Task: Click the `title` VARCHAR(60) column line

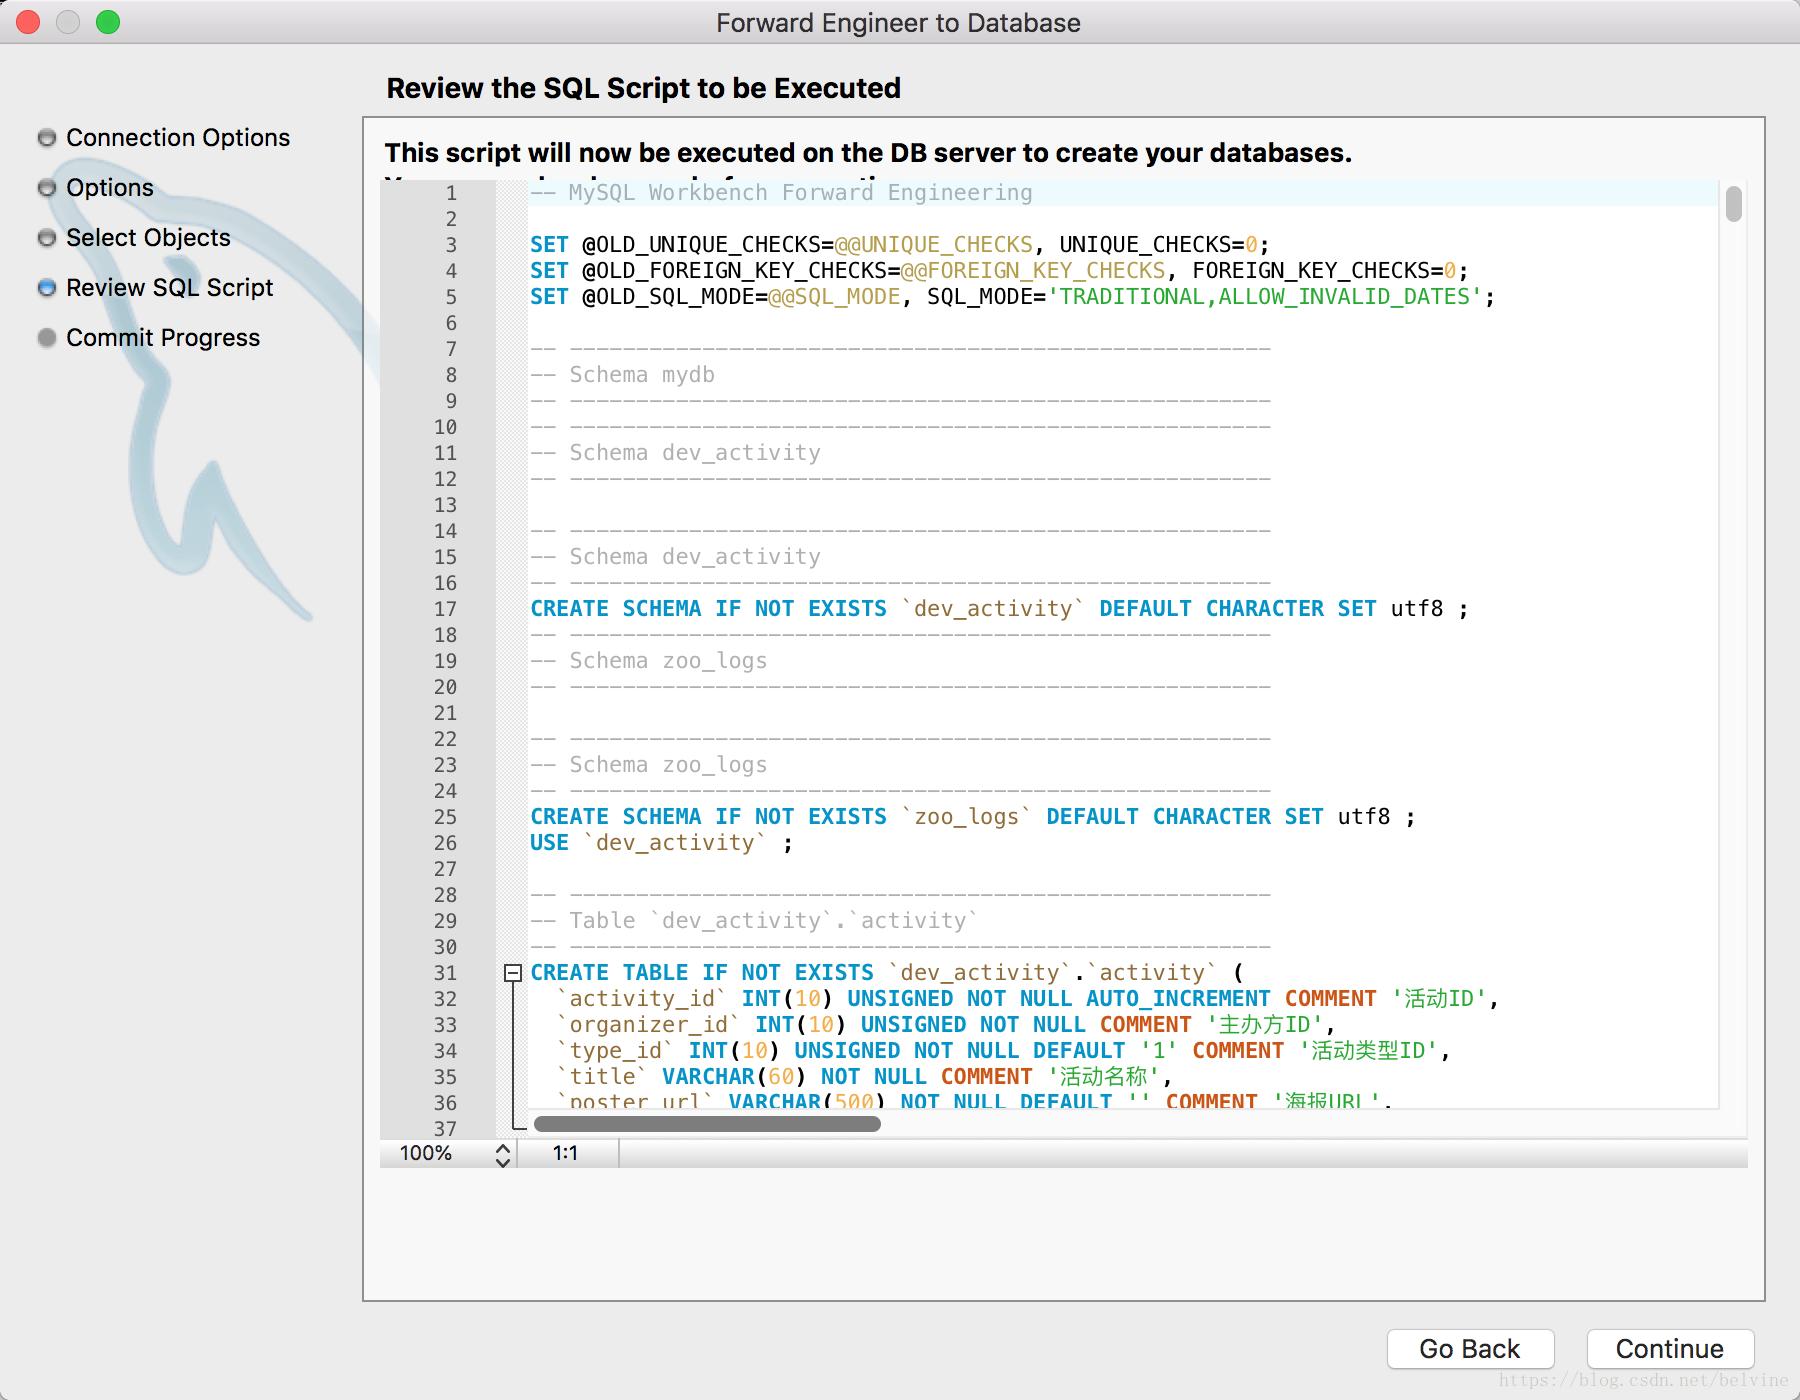Action: coord(863,1076)
